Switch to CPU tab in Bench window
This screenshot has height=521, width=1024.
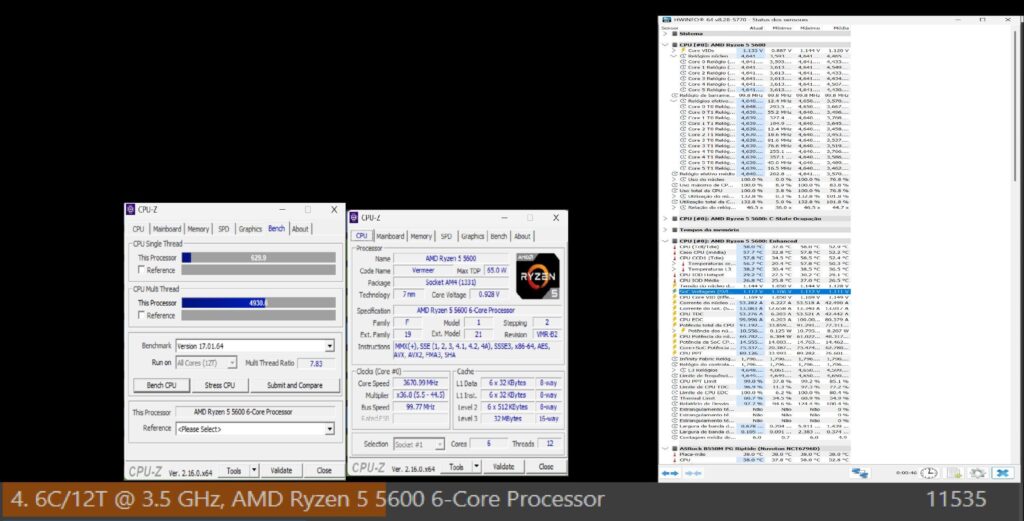pyautogui.click(x=138, y=229)
